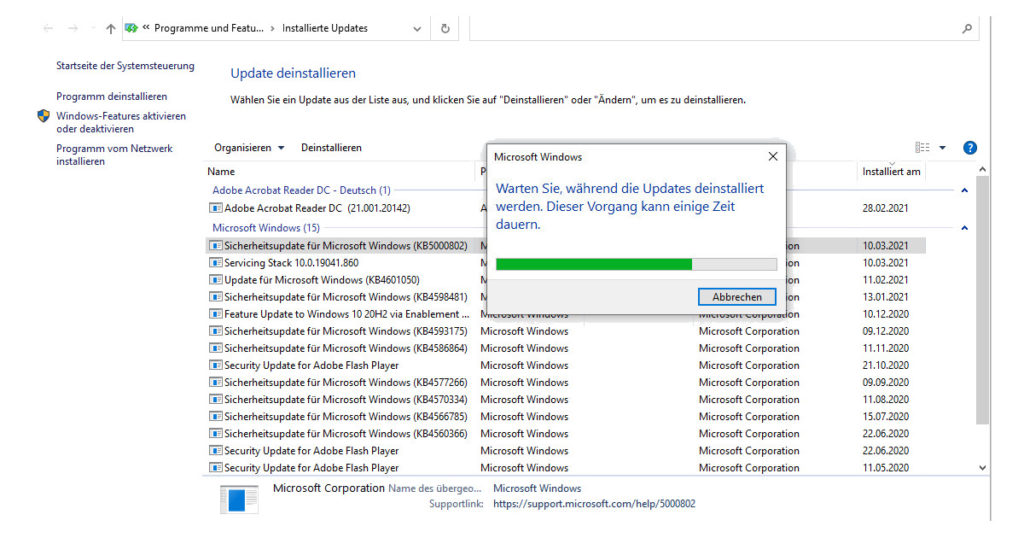This screenshot has height=538, width=1024.
Task: Select first Security Update for Adobe Flash Player 21.10.2020
Action: 311,366
